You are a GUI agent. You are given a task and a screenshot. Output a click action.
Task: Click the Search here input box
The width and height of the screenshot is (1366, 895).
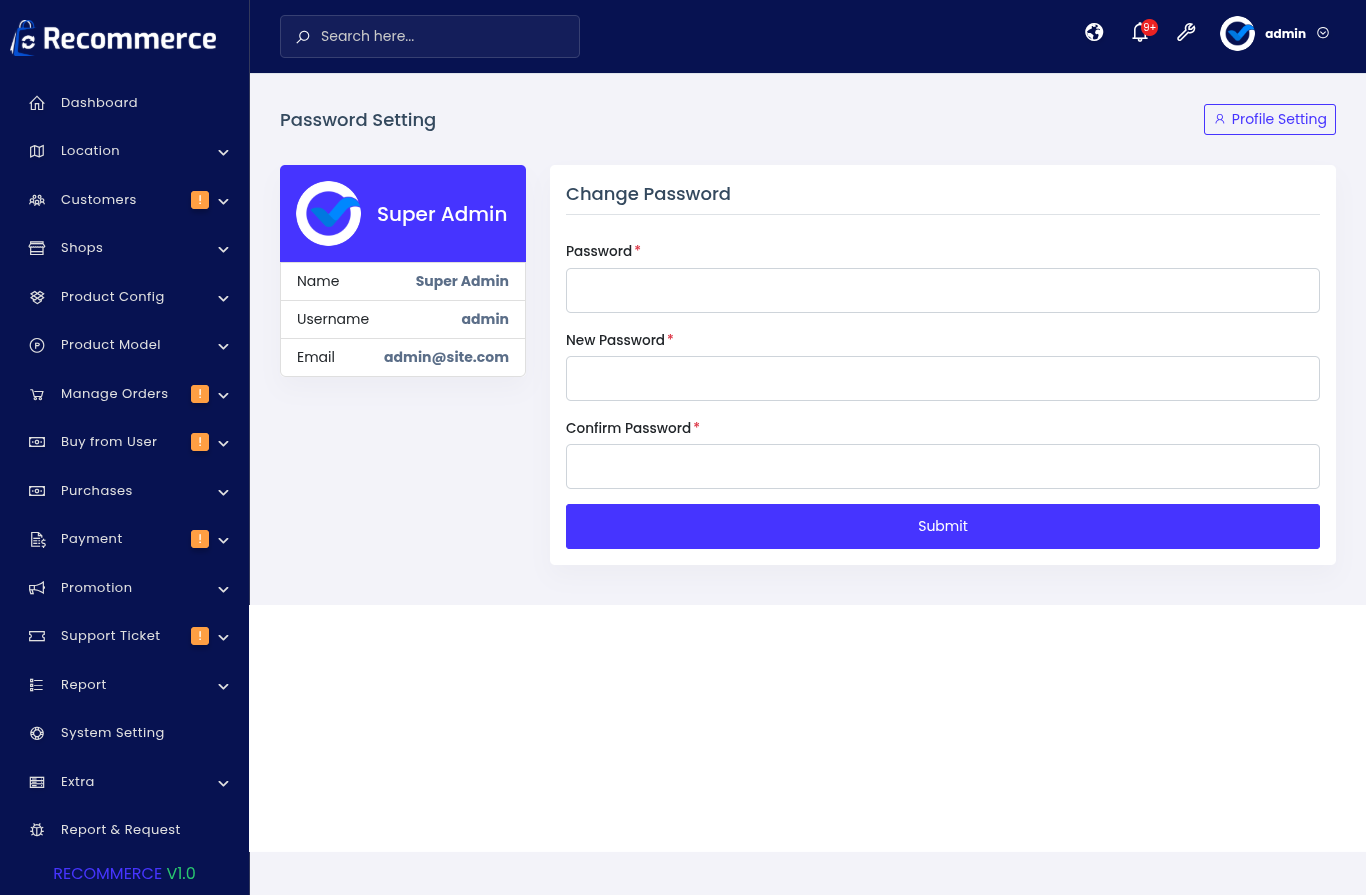coord(430,36)
